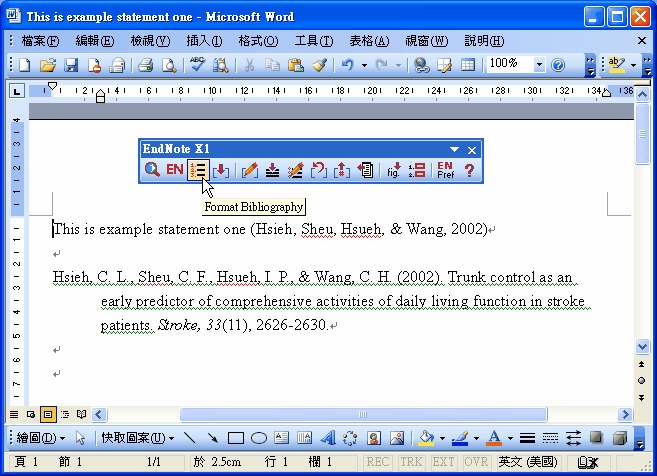This screenshot has height=476, width=657.
Task: Click Unformat Citation icon in EndNote toolbar
Action: (319, 170)
